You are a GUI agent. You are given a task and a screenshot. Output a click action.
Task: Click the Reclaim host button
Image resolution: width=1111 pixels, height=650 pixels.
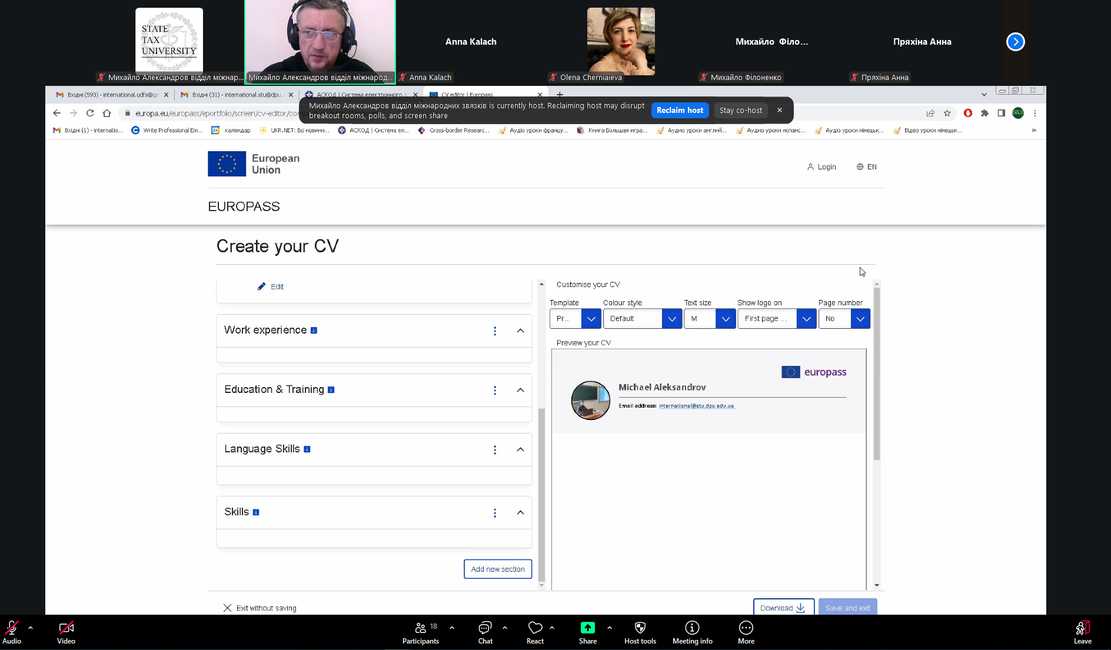pos(680,110)
